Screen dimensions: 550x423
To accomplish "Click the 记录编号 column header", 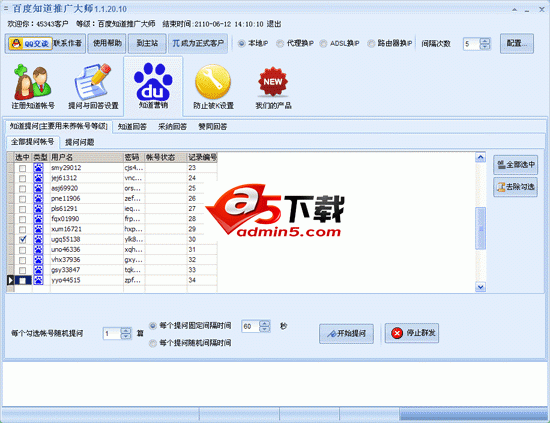I will pos(202,157).
